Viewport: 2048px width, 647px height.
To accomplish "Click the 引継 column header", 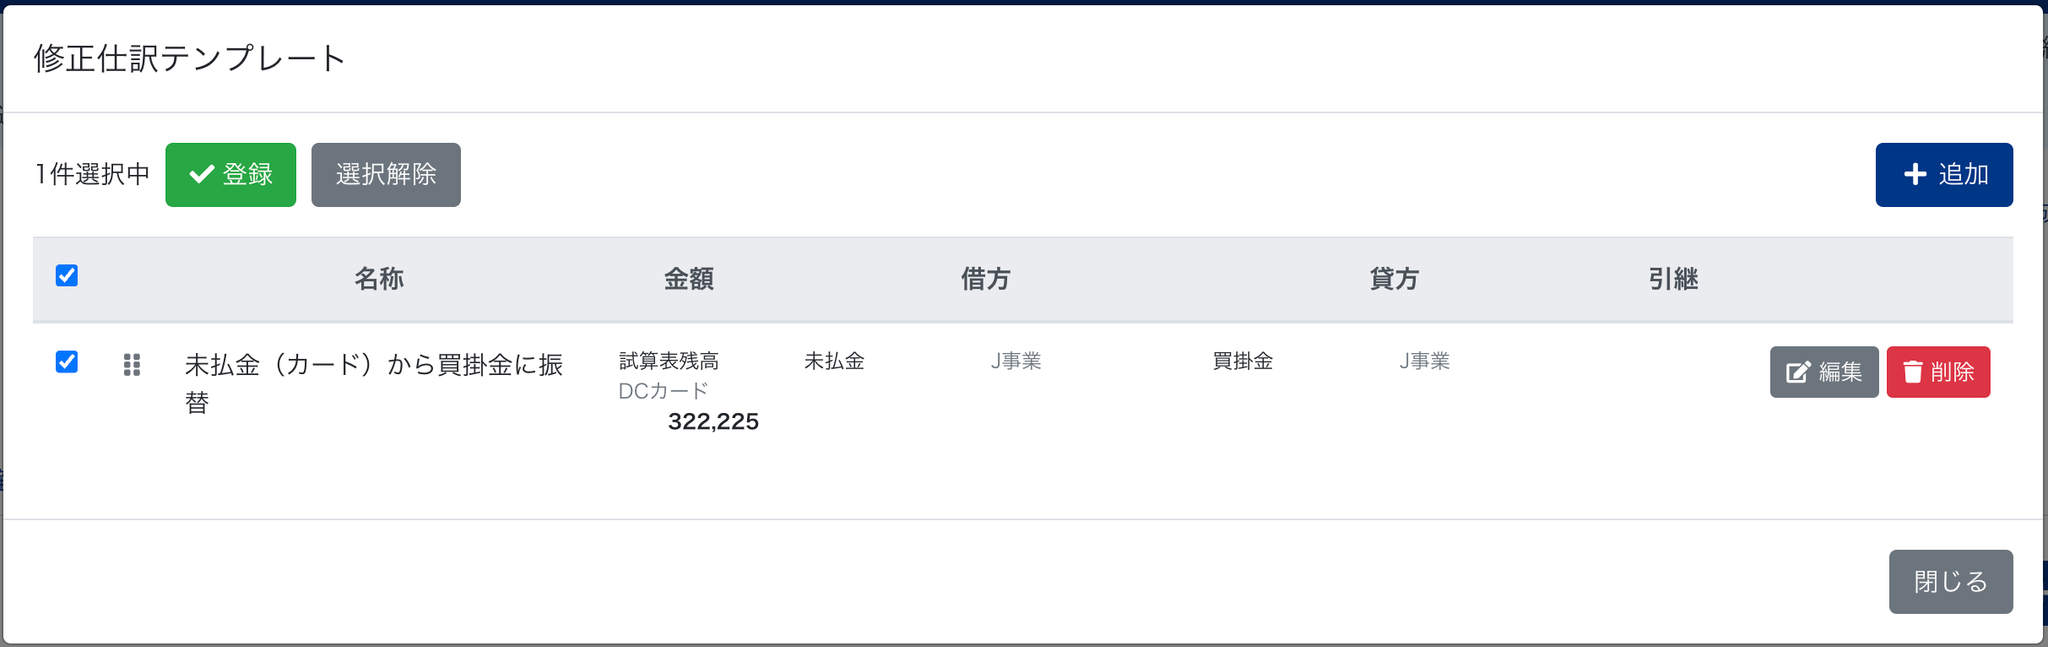I will click(x=1674, y=279).
